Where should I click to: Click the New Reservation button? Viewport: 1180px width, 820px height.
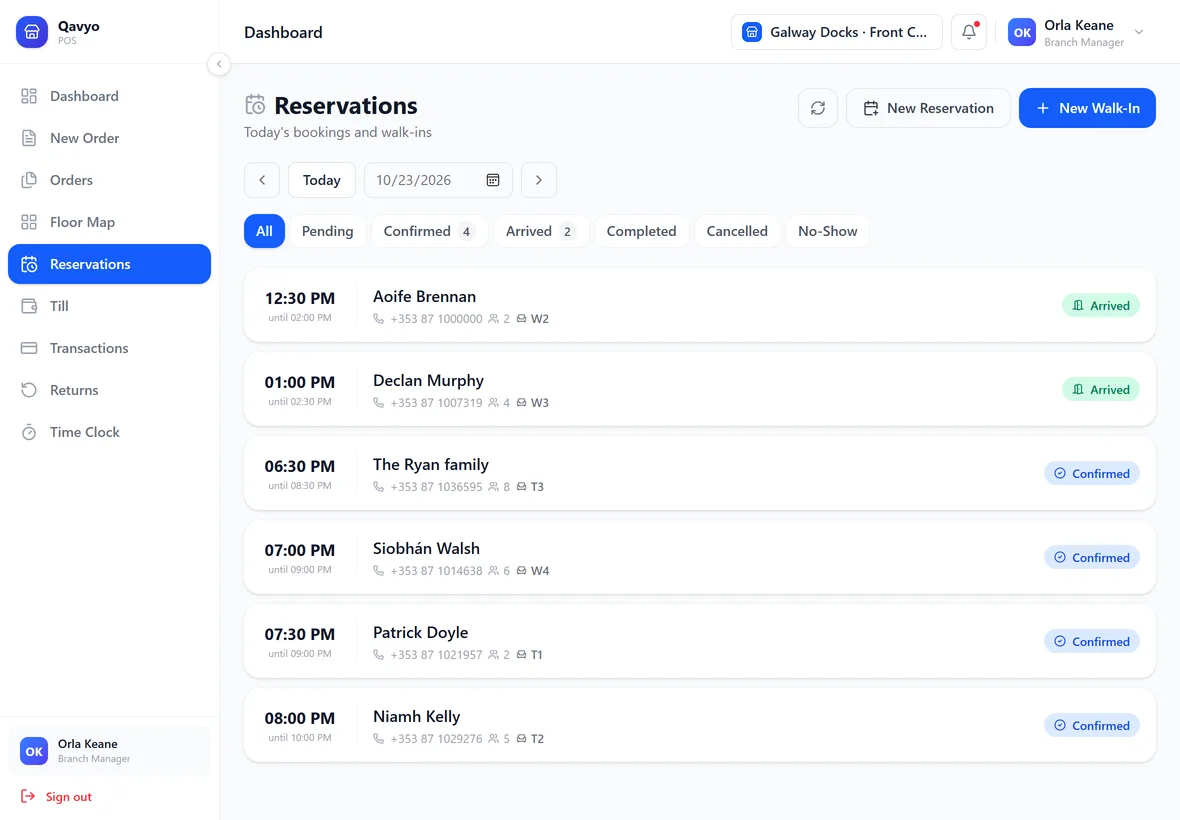[928, 108]
